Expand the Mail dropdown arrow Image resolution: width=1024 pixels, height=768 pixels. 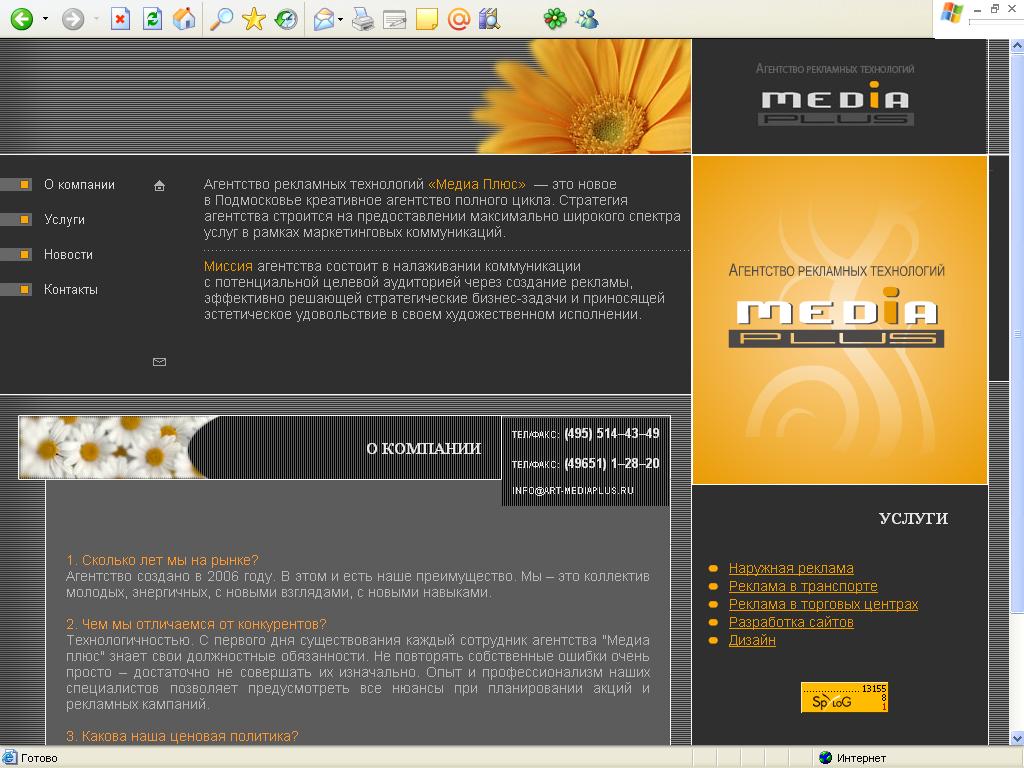pyautogui.click(x=340, y=20)
